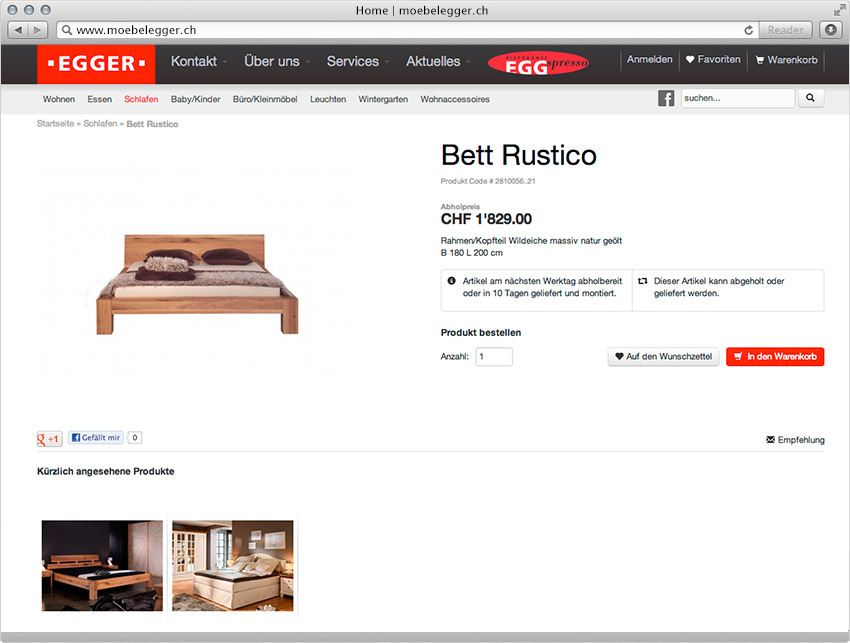Click the EGGspresso restaurant logo
850x643 pixels.
[539, 63]
